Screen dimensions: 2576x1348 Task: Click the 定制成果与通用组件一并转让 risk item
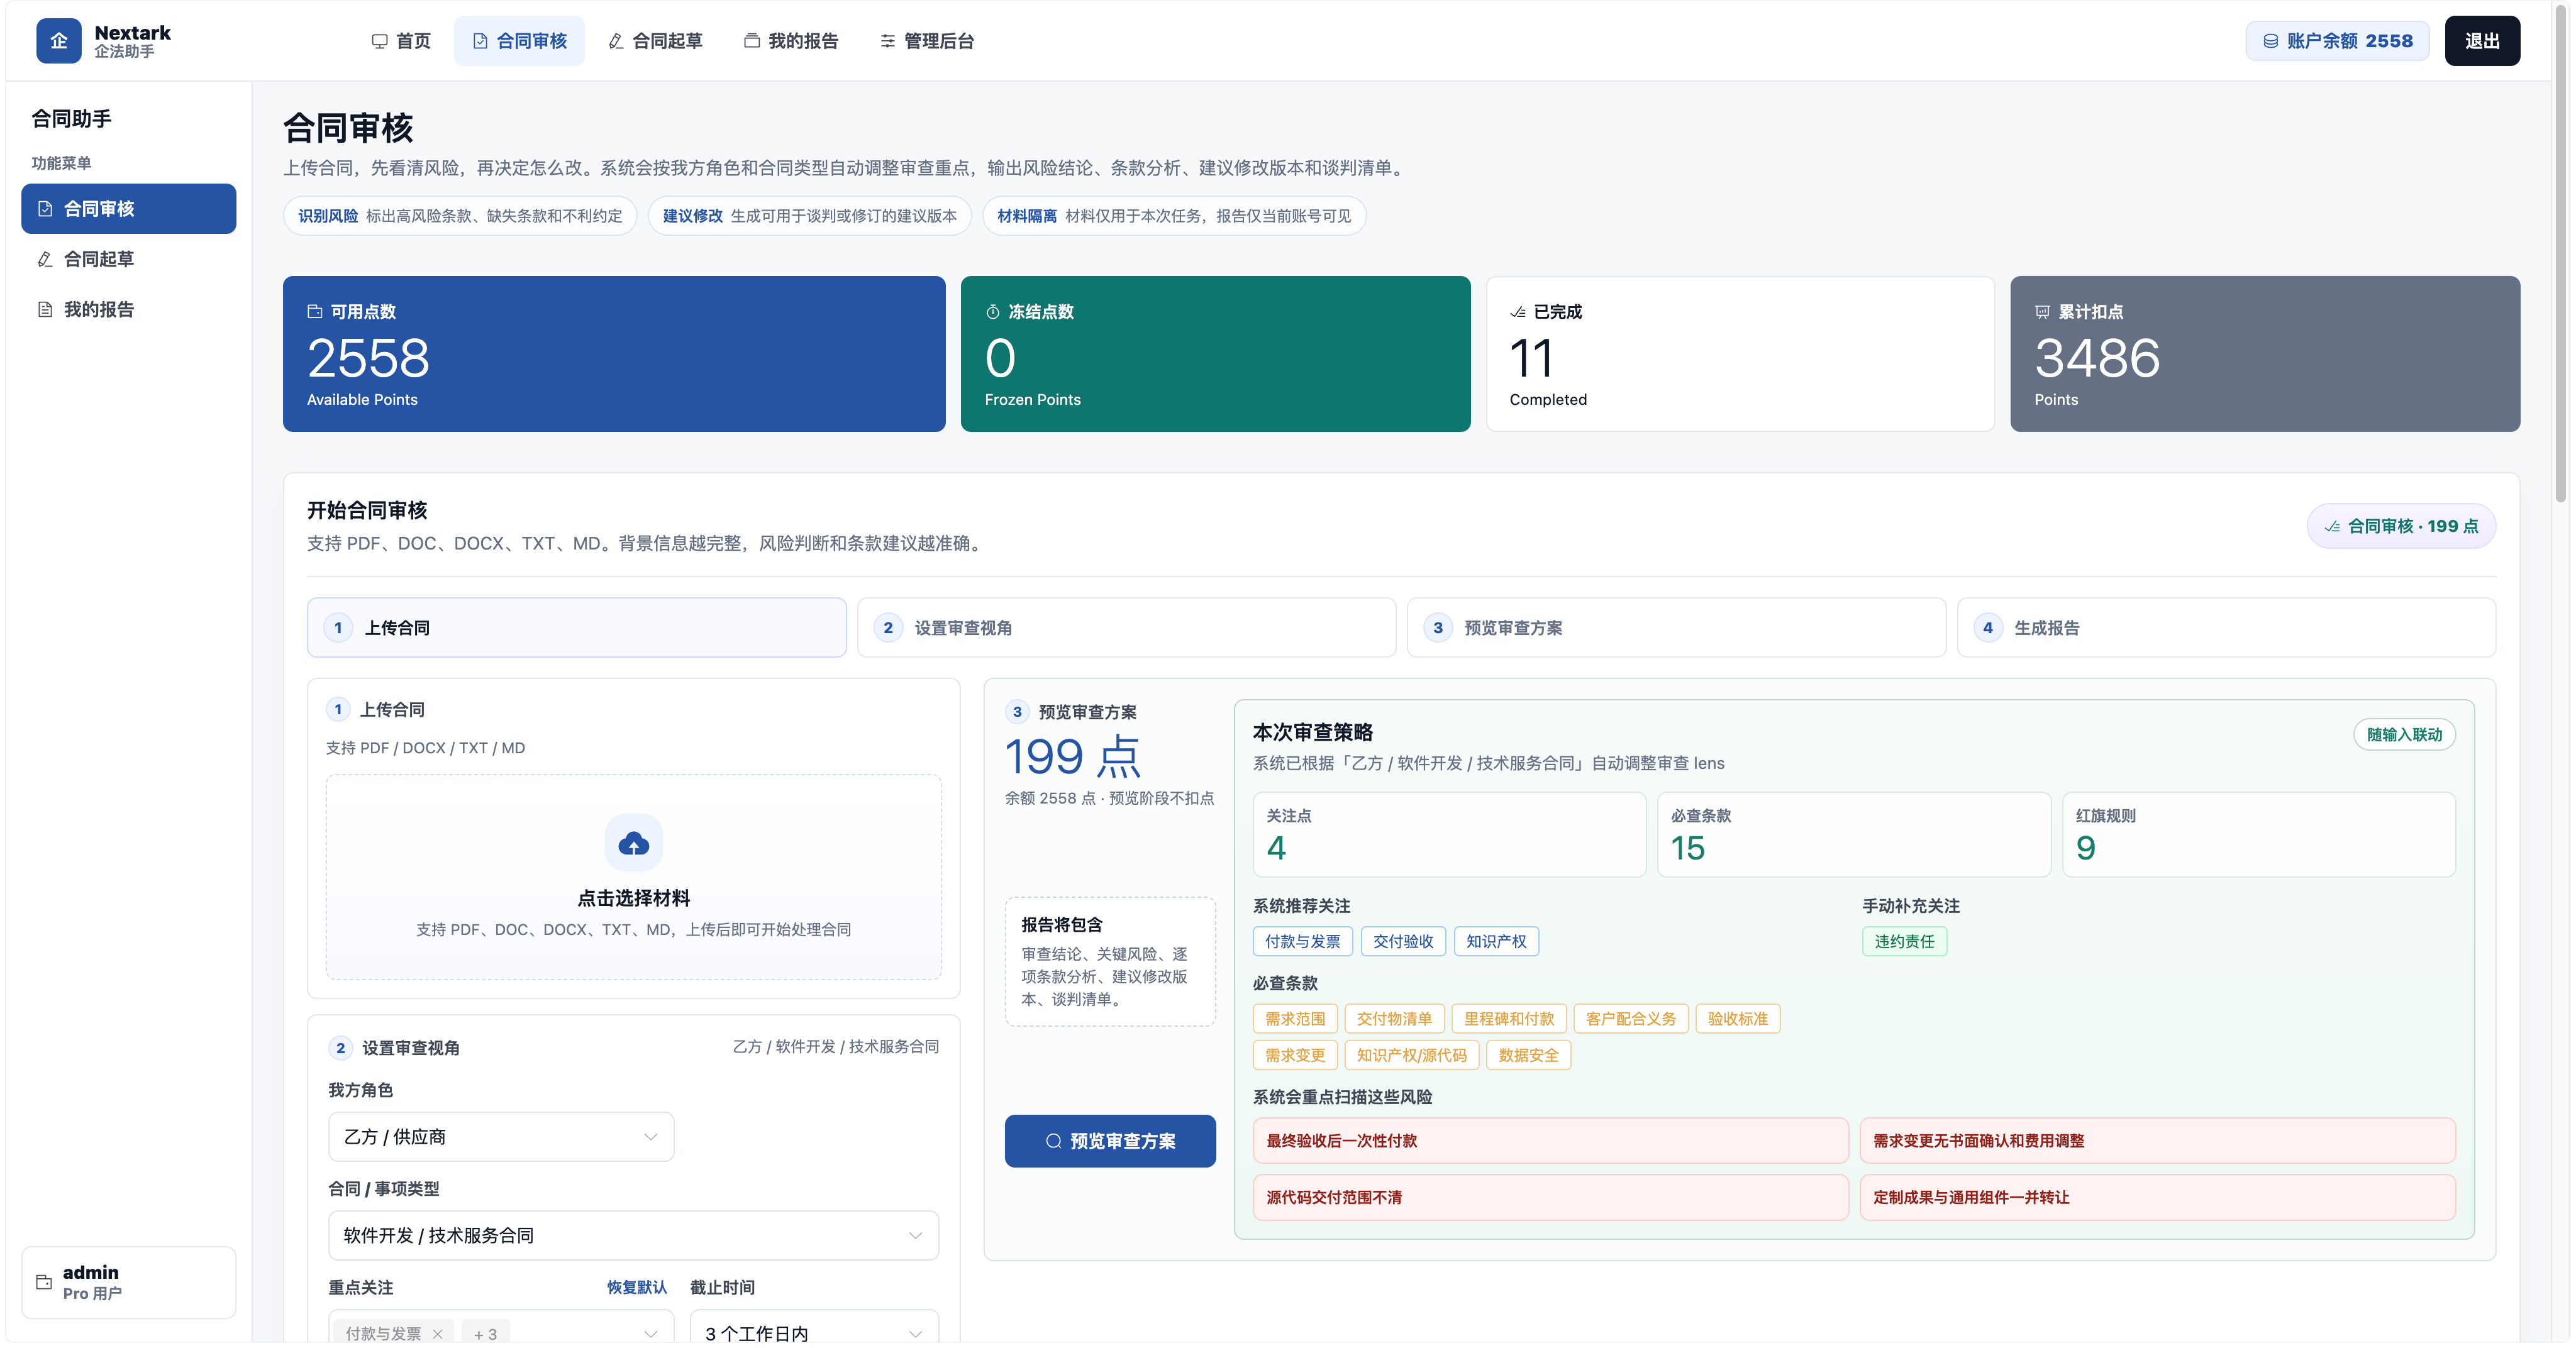pyautogui.click(x=2157, y=1197)
